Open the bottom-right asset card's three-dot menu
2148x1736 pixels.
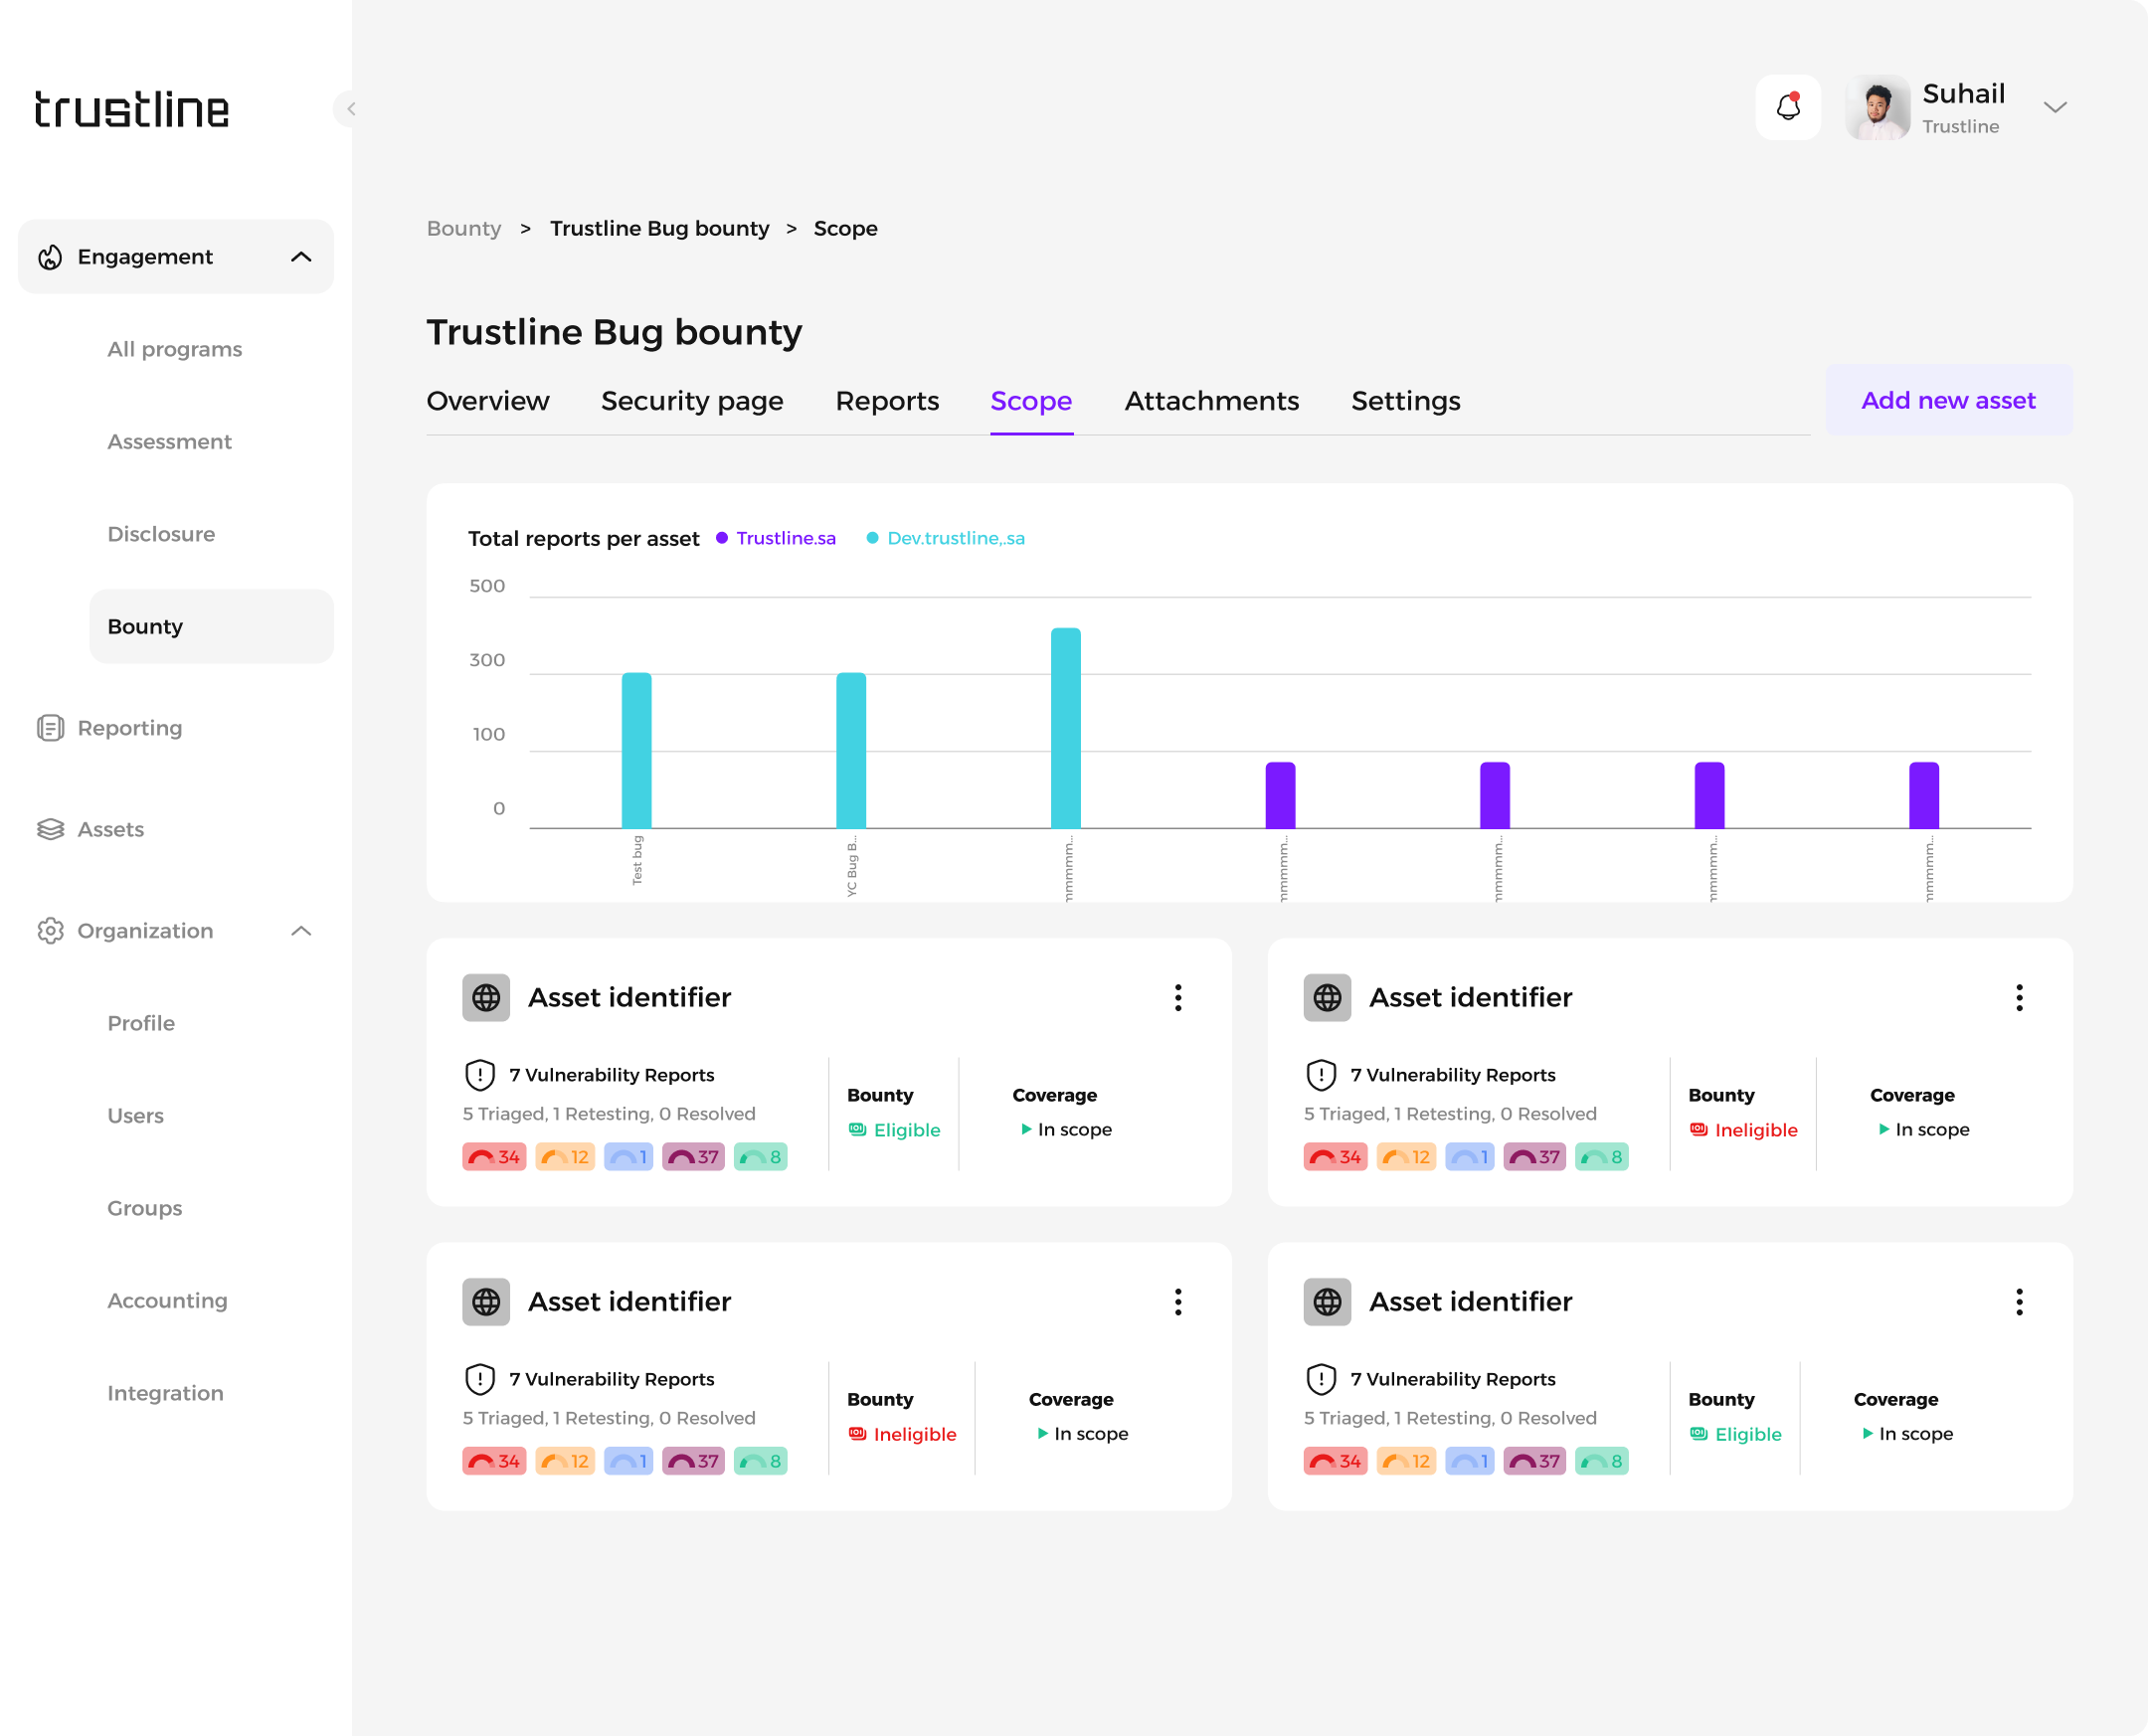pyautogui.click(x=2018, y=1301)
